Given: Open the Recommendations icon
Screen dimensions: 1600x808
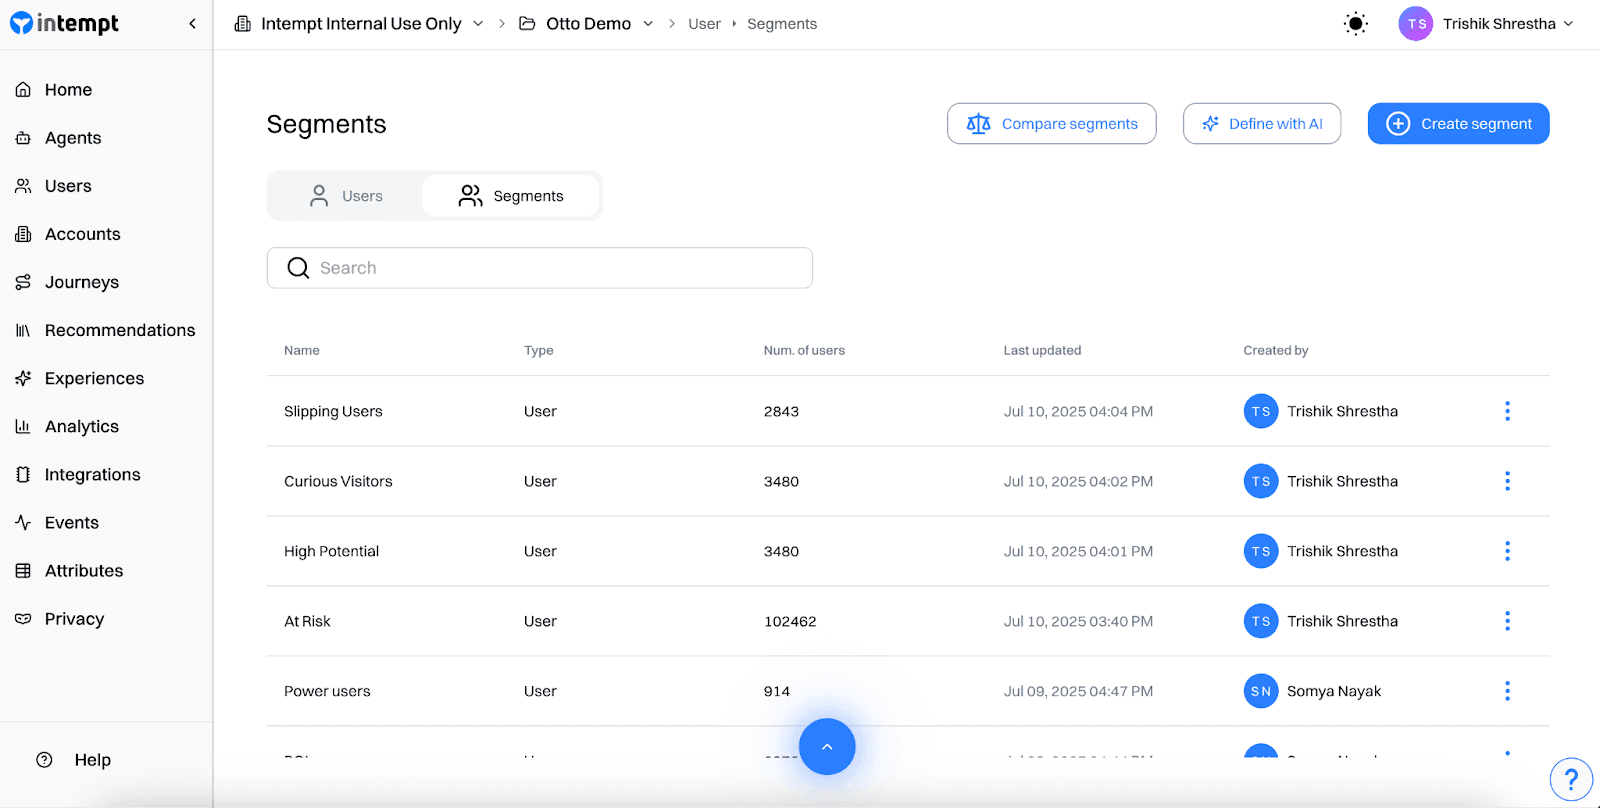Looking at the screenshot, I should [23, 330].
